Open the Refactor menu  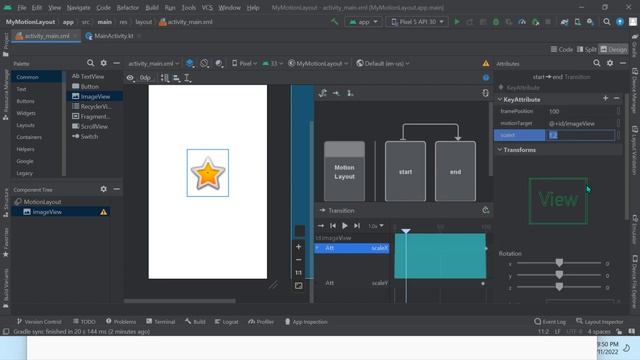pyautogui.click(x=127, y=7)
